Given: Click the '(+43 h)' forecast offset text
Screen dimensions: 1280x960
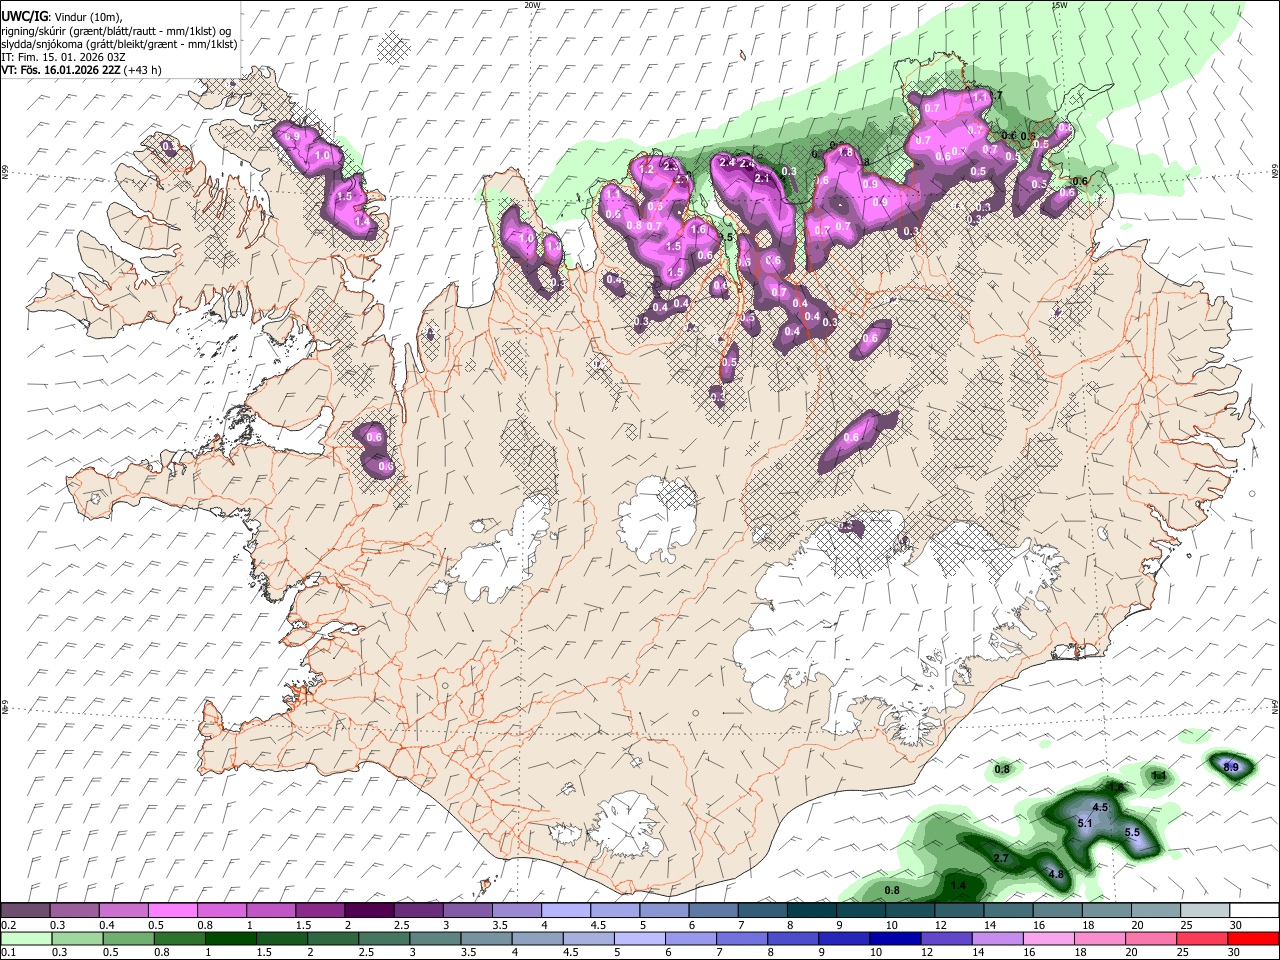Looking at the screenshot, I should (x=142, y=70).
